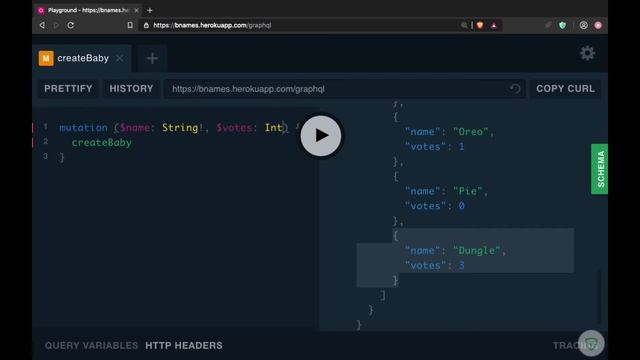Viewport: 640px width, 360px height.
Task: Close the createBaby tab
Action: click(120, 58)
